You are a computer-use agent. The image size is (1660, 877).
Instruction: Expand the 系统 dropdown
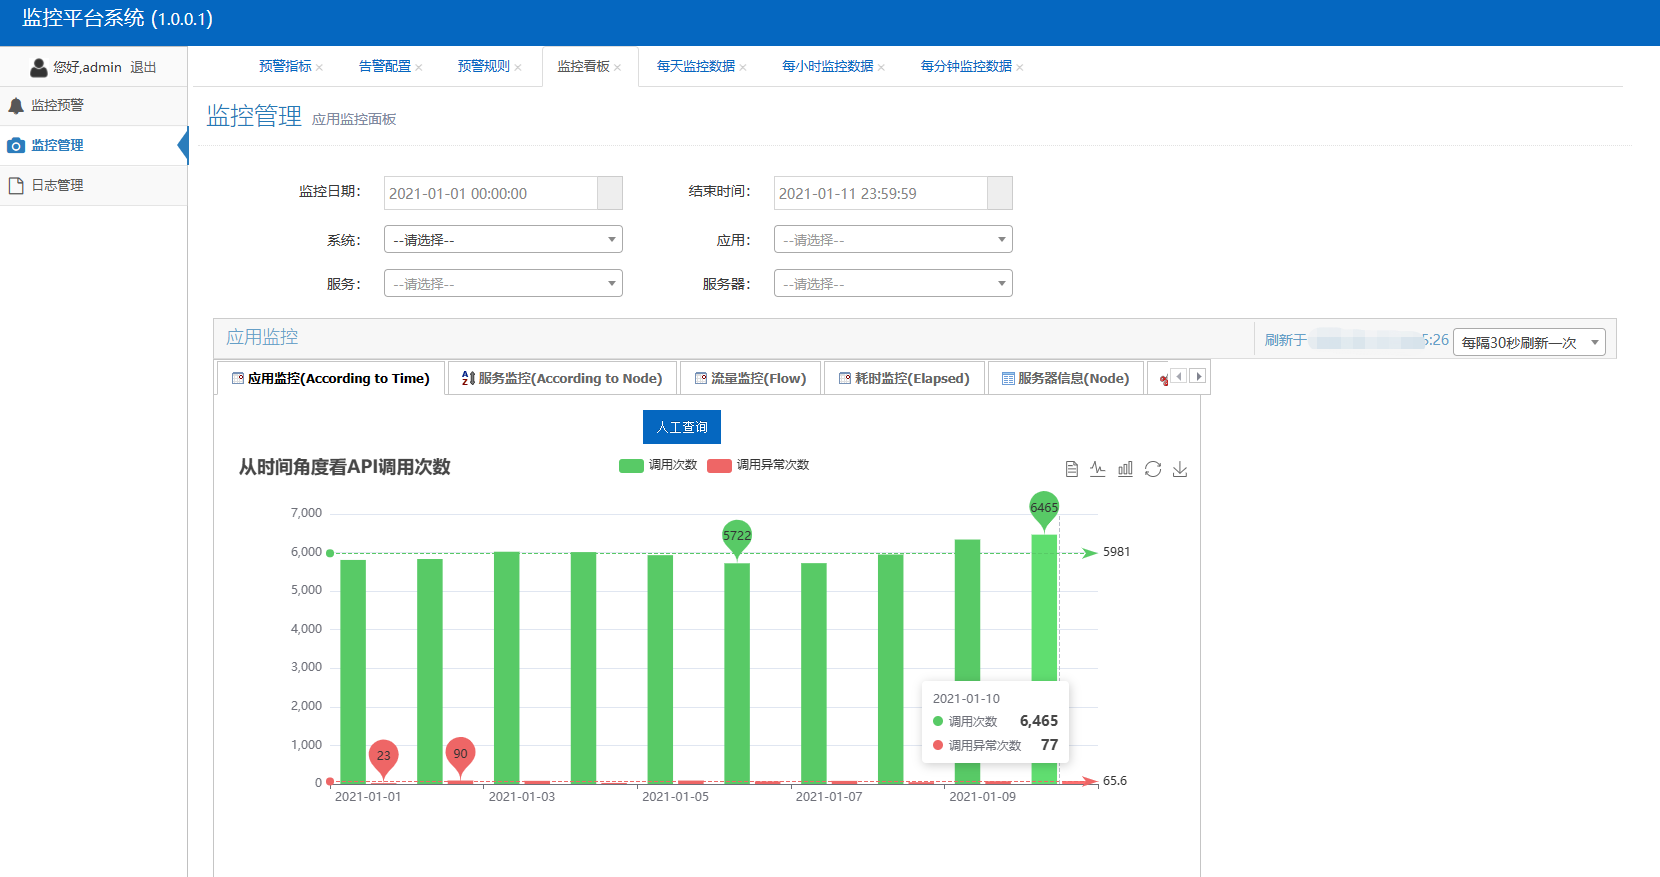(503, 240)
